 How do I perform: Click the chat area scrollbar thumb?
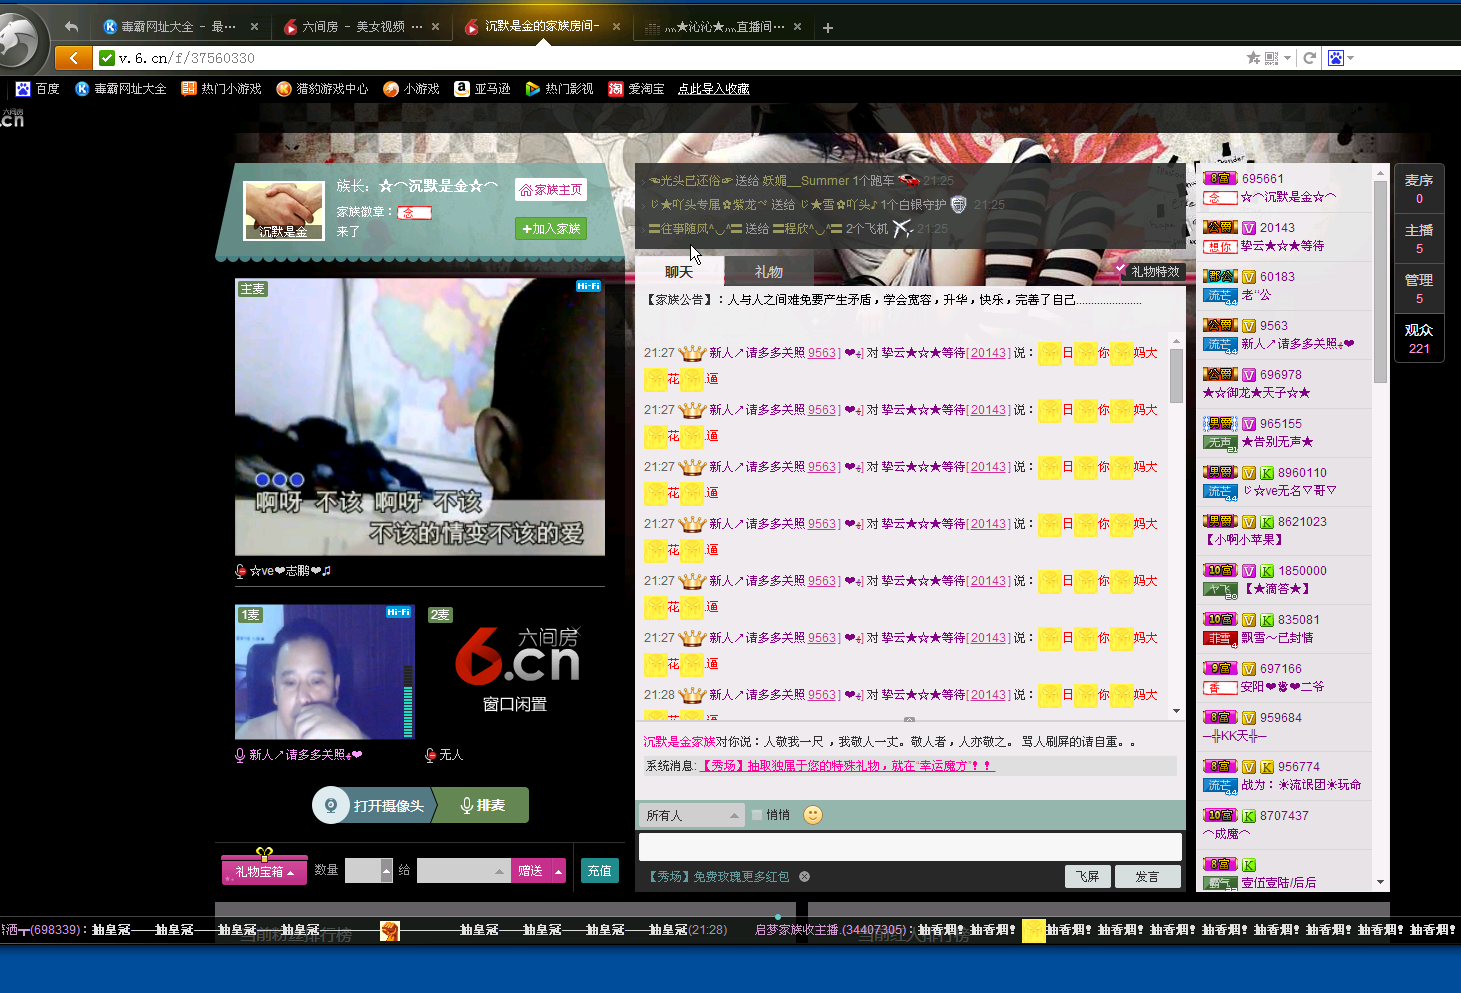[1176, 377]
